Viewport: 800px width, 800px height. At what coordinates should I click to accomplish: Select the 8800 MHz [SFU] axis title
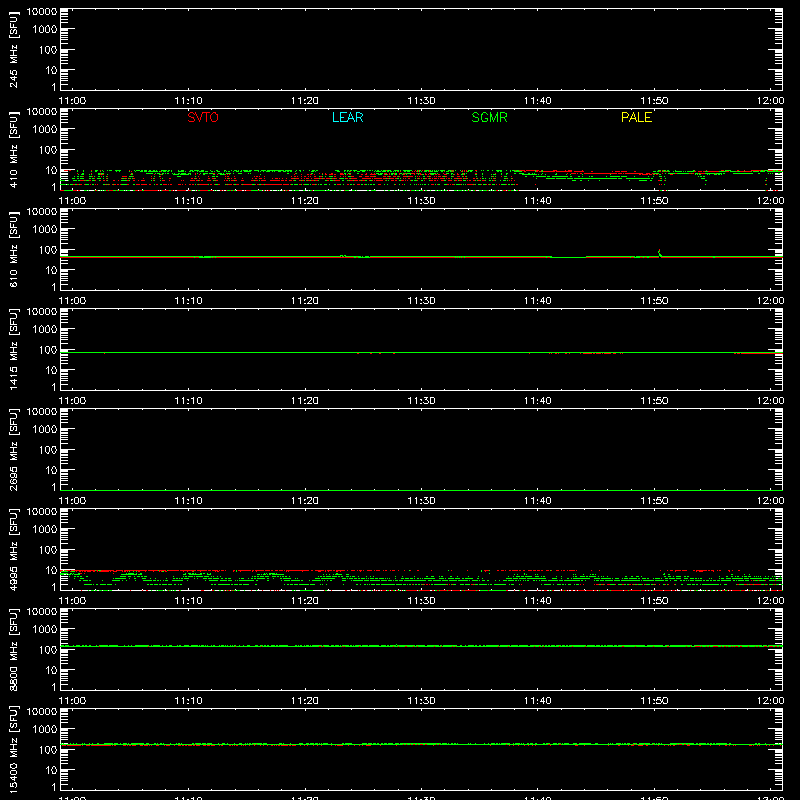point(13,649)
